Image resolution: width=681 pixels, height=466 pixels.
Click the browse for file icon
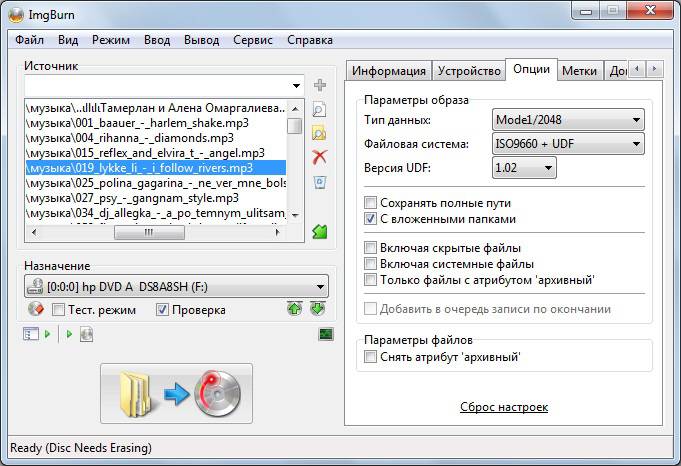point(319,110)
